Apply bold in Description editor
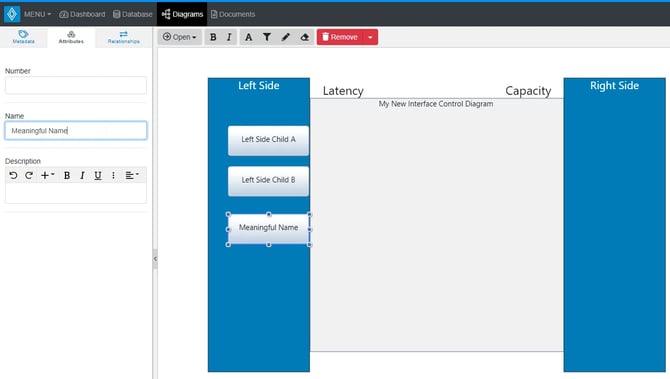Viewport: 670px width, 379px height. pyautogui.click(x=67, y=175)
